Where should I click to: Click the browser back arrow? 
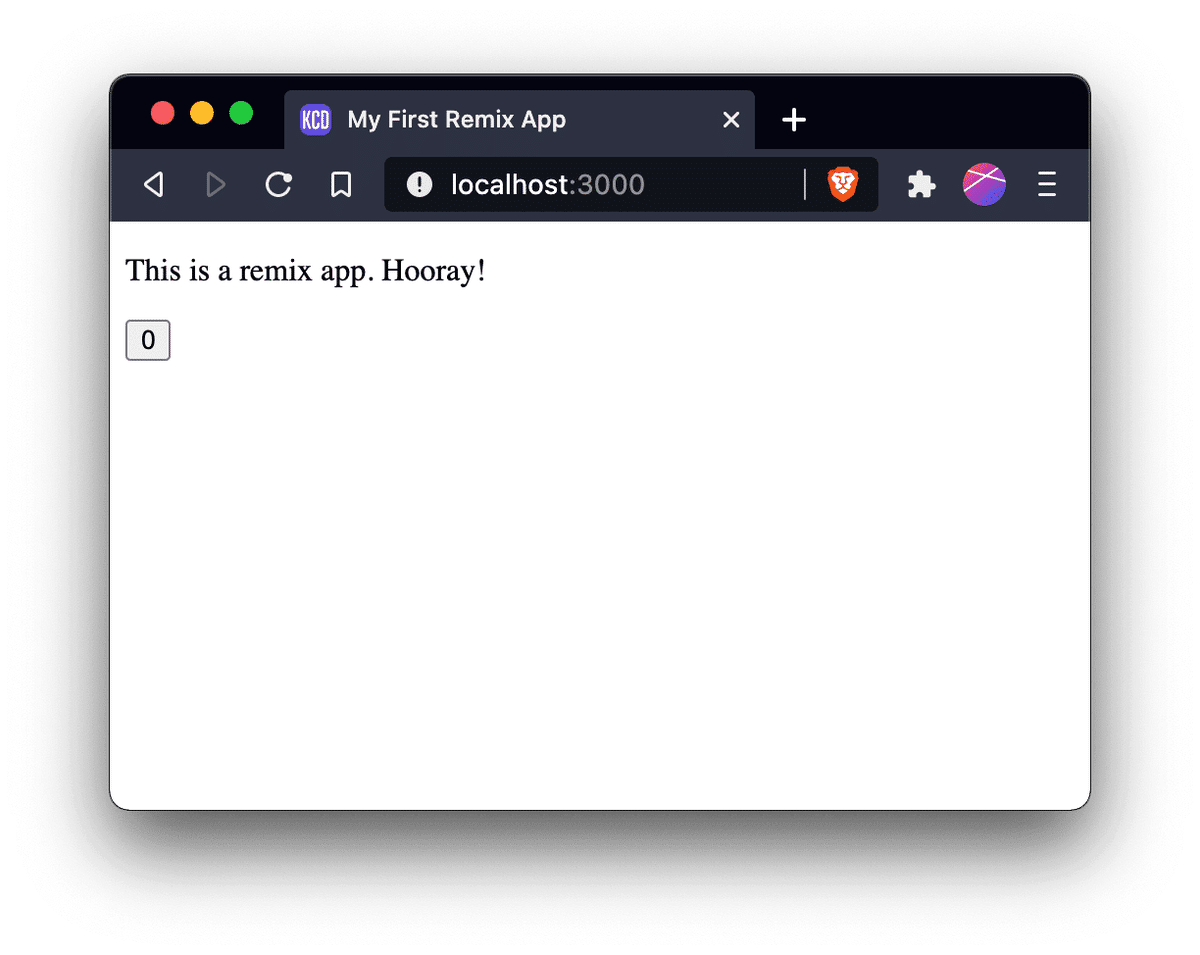(x=153, y=184)
